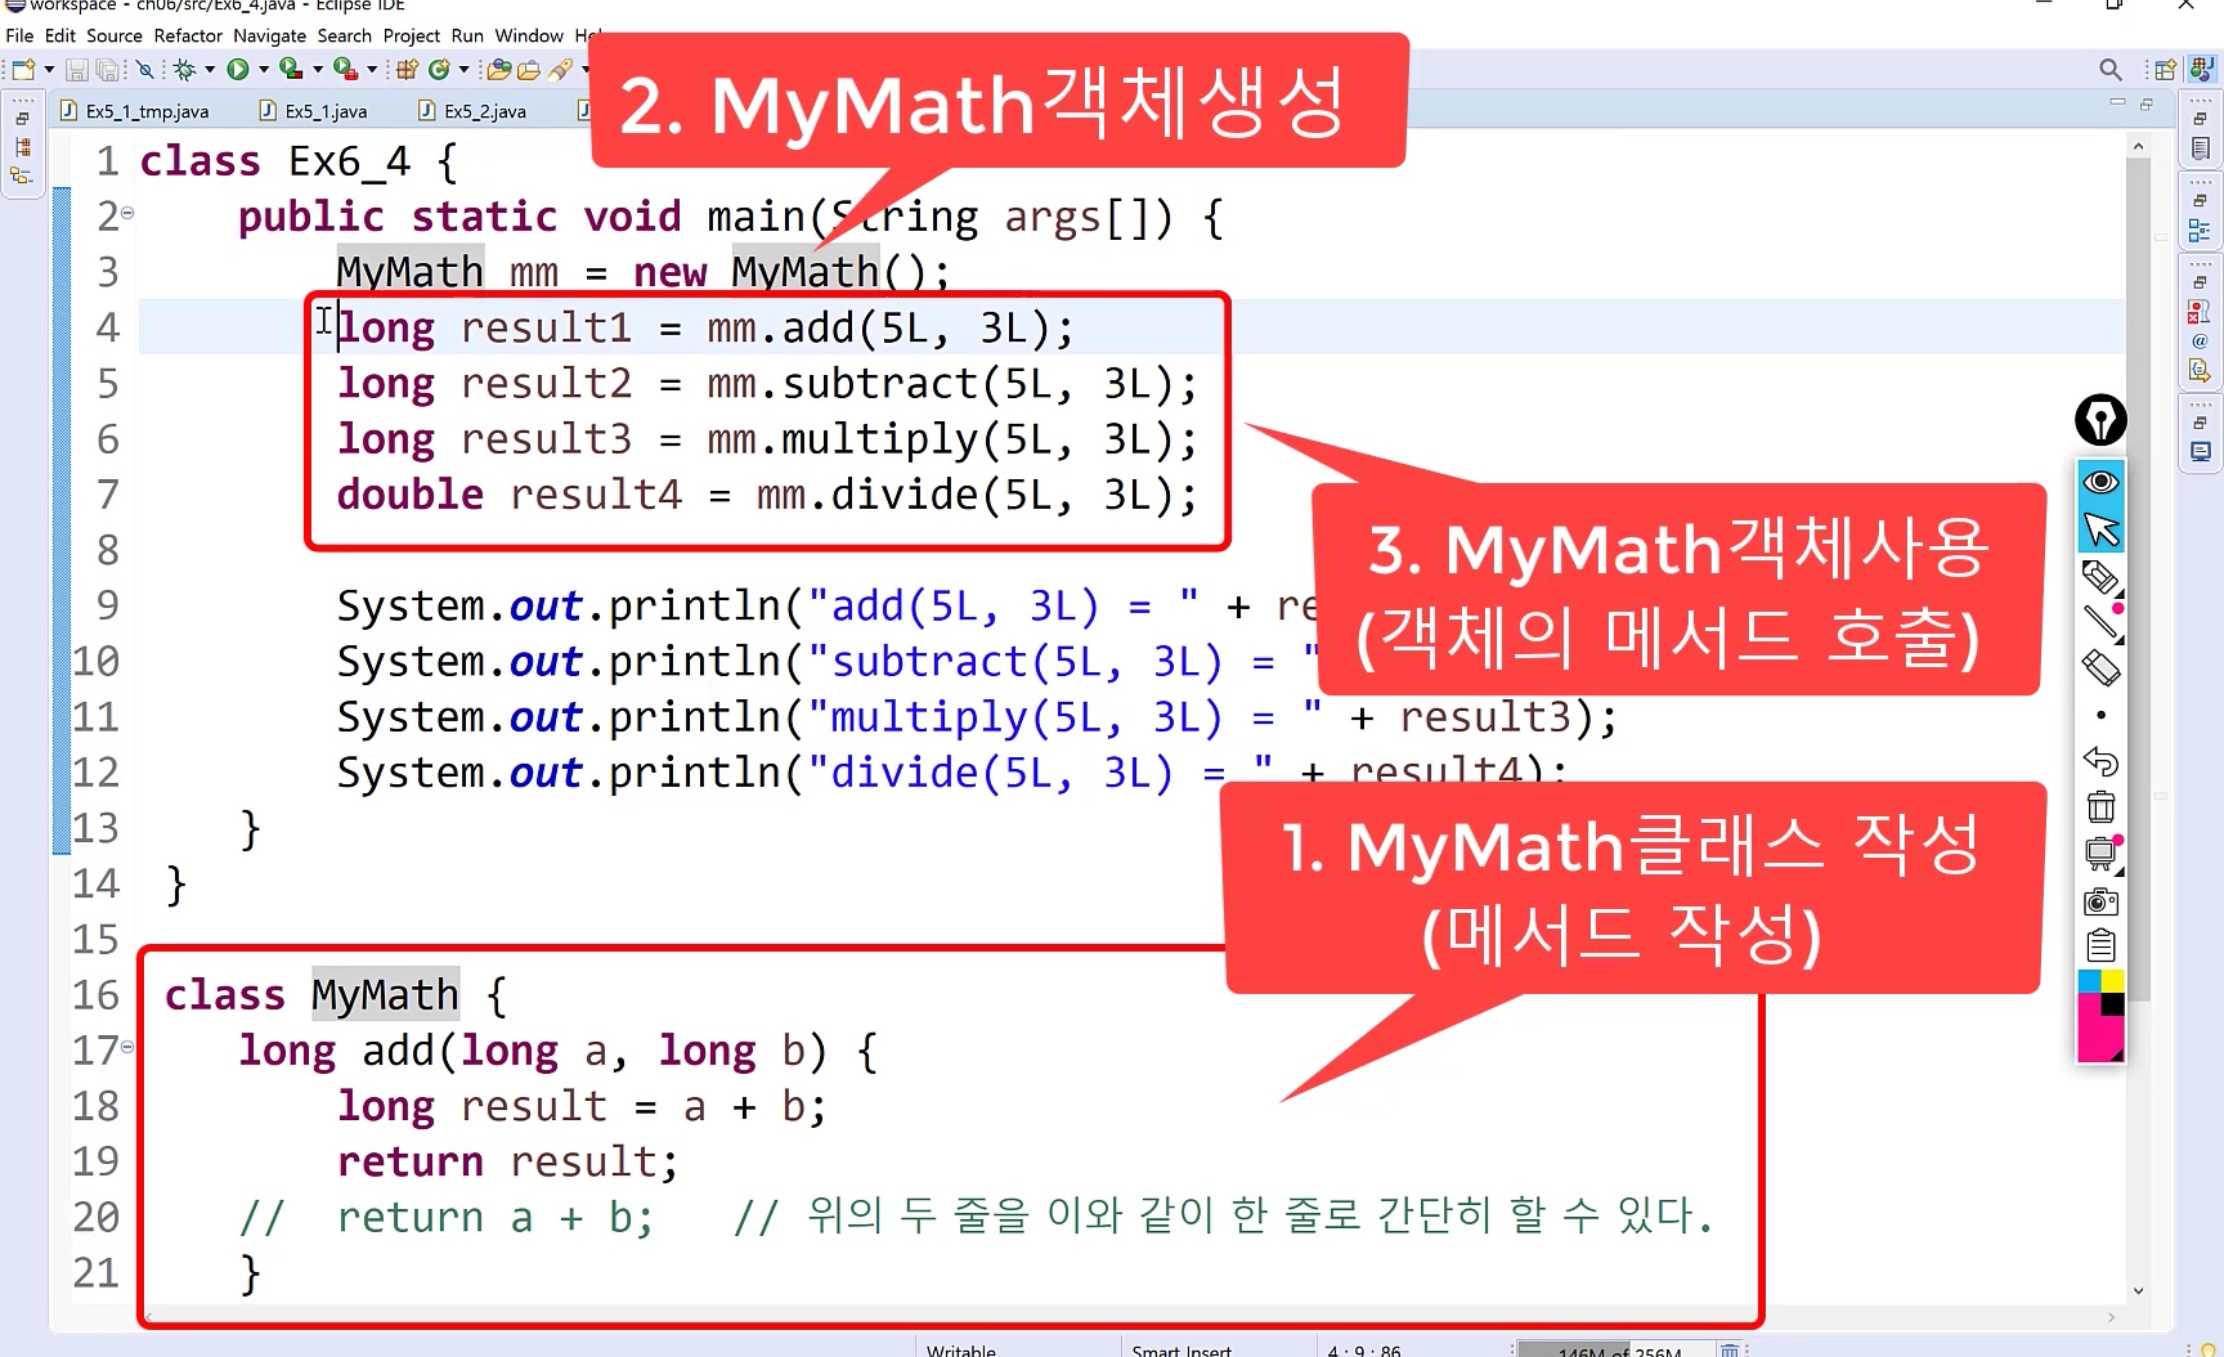Image resolution: width=2224 pixels, height=1357 pixels.
Task: Open dropdown arrow next to Debug icon
Action: coord(209,69)
